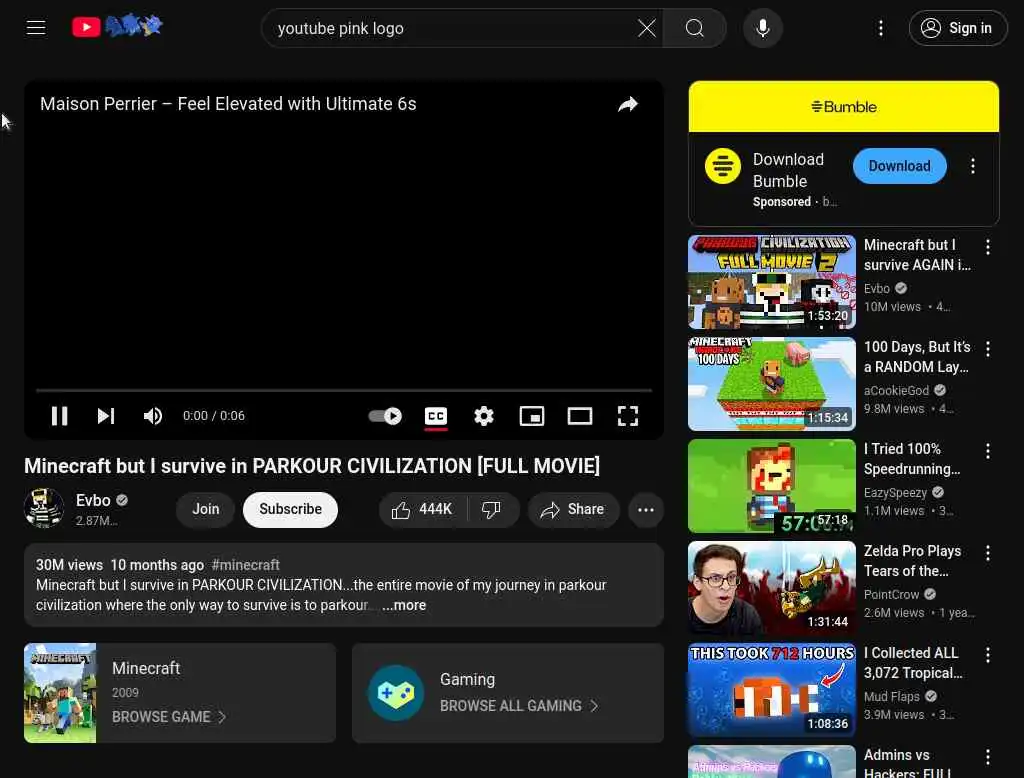Open I Tried 100% Speedrunning thumbnail
The image size is (1024, 778).
pyautogui.click(x=772, y=485)
